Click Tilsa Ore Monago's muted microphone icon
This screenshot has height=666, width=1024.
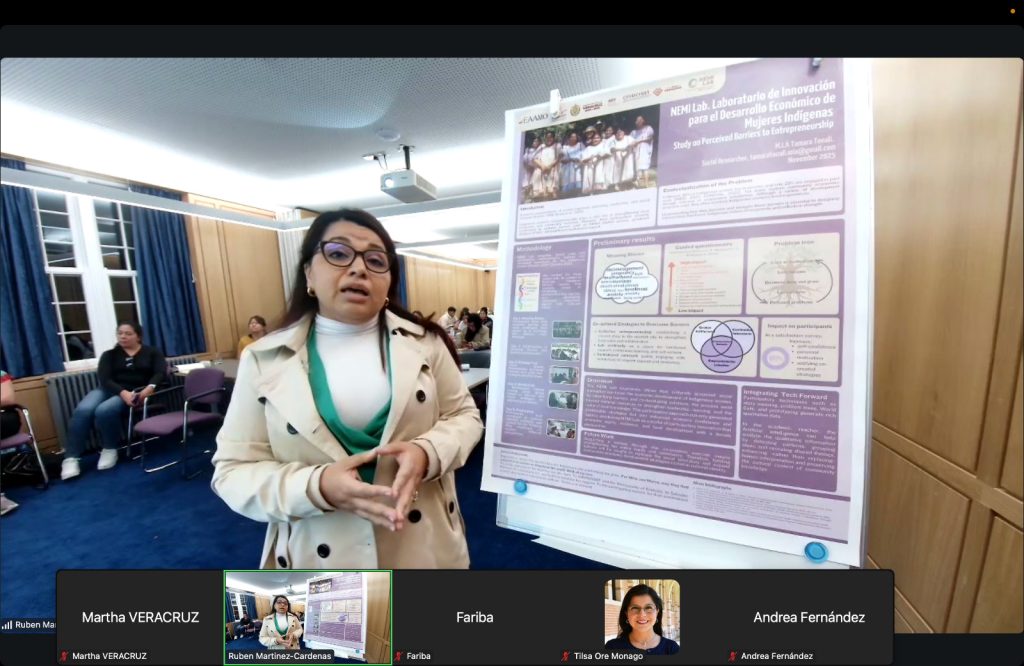[566, 656]
